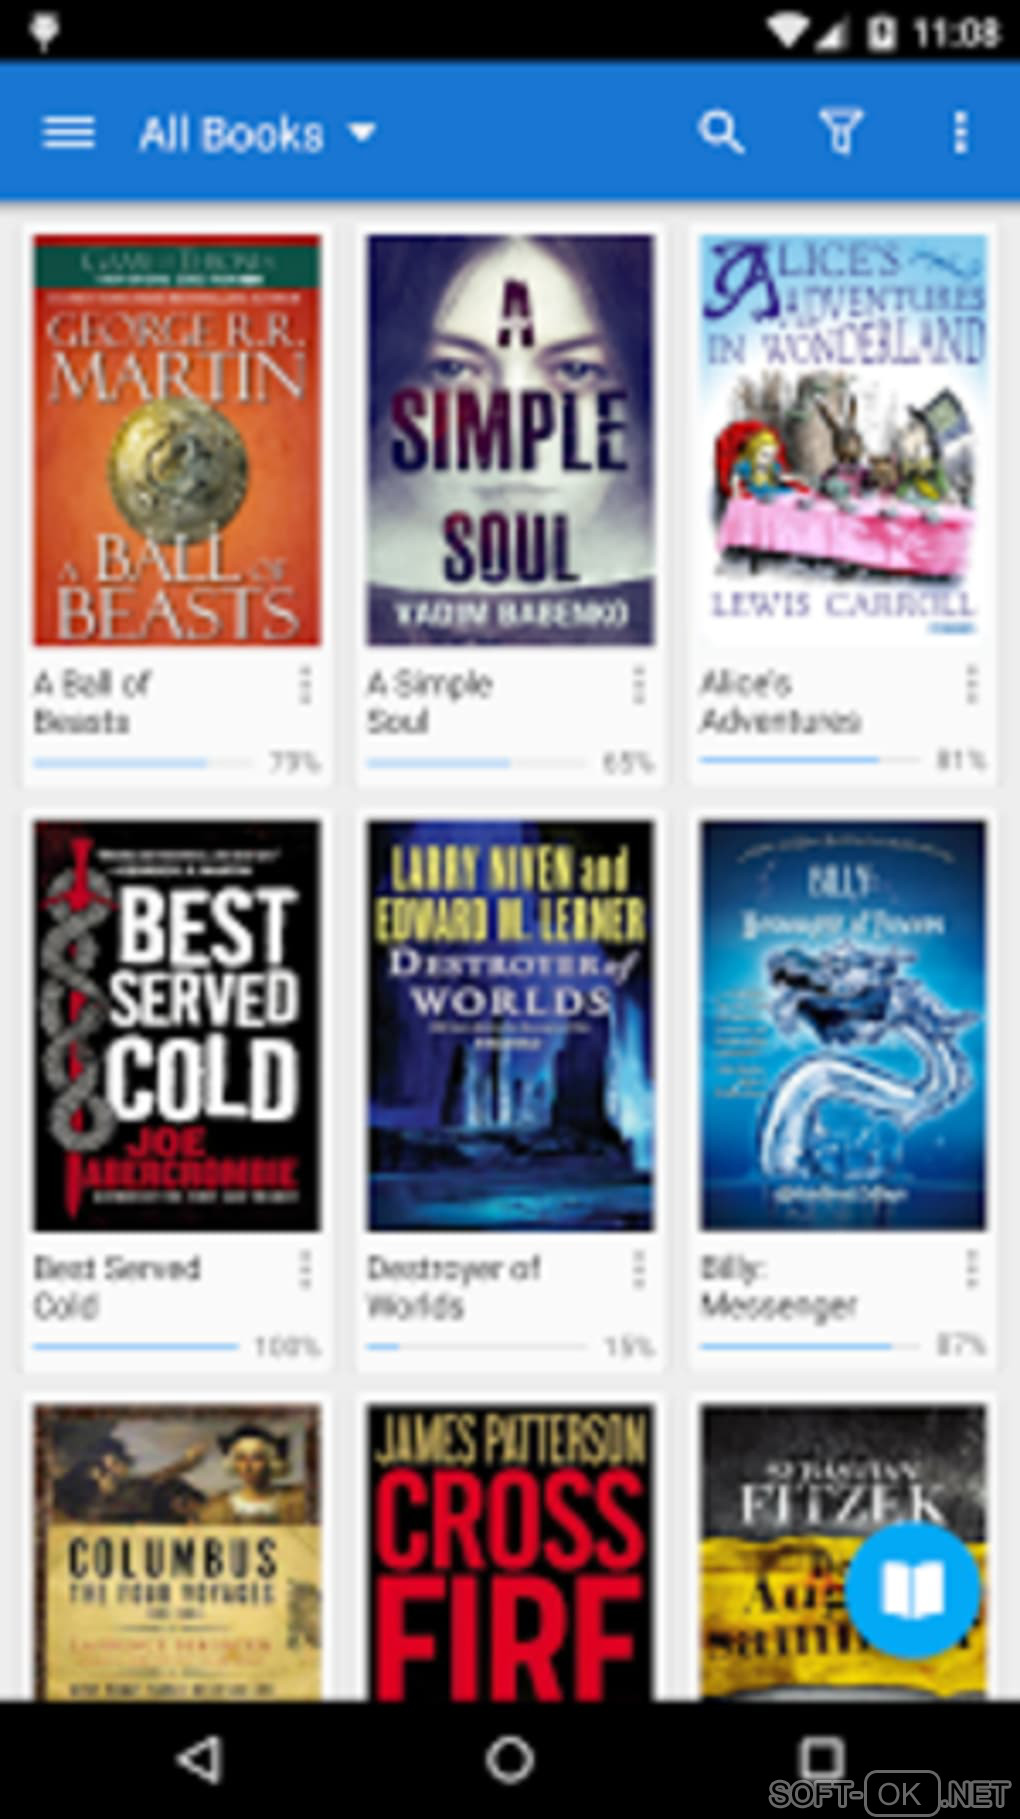
Task: Open the hamburger navigation menu
Action: 68,132
